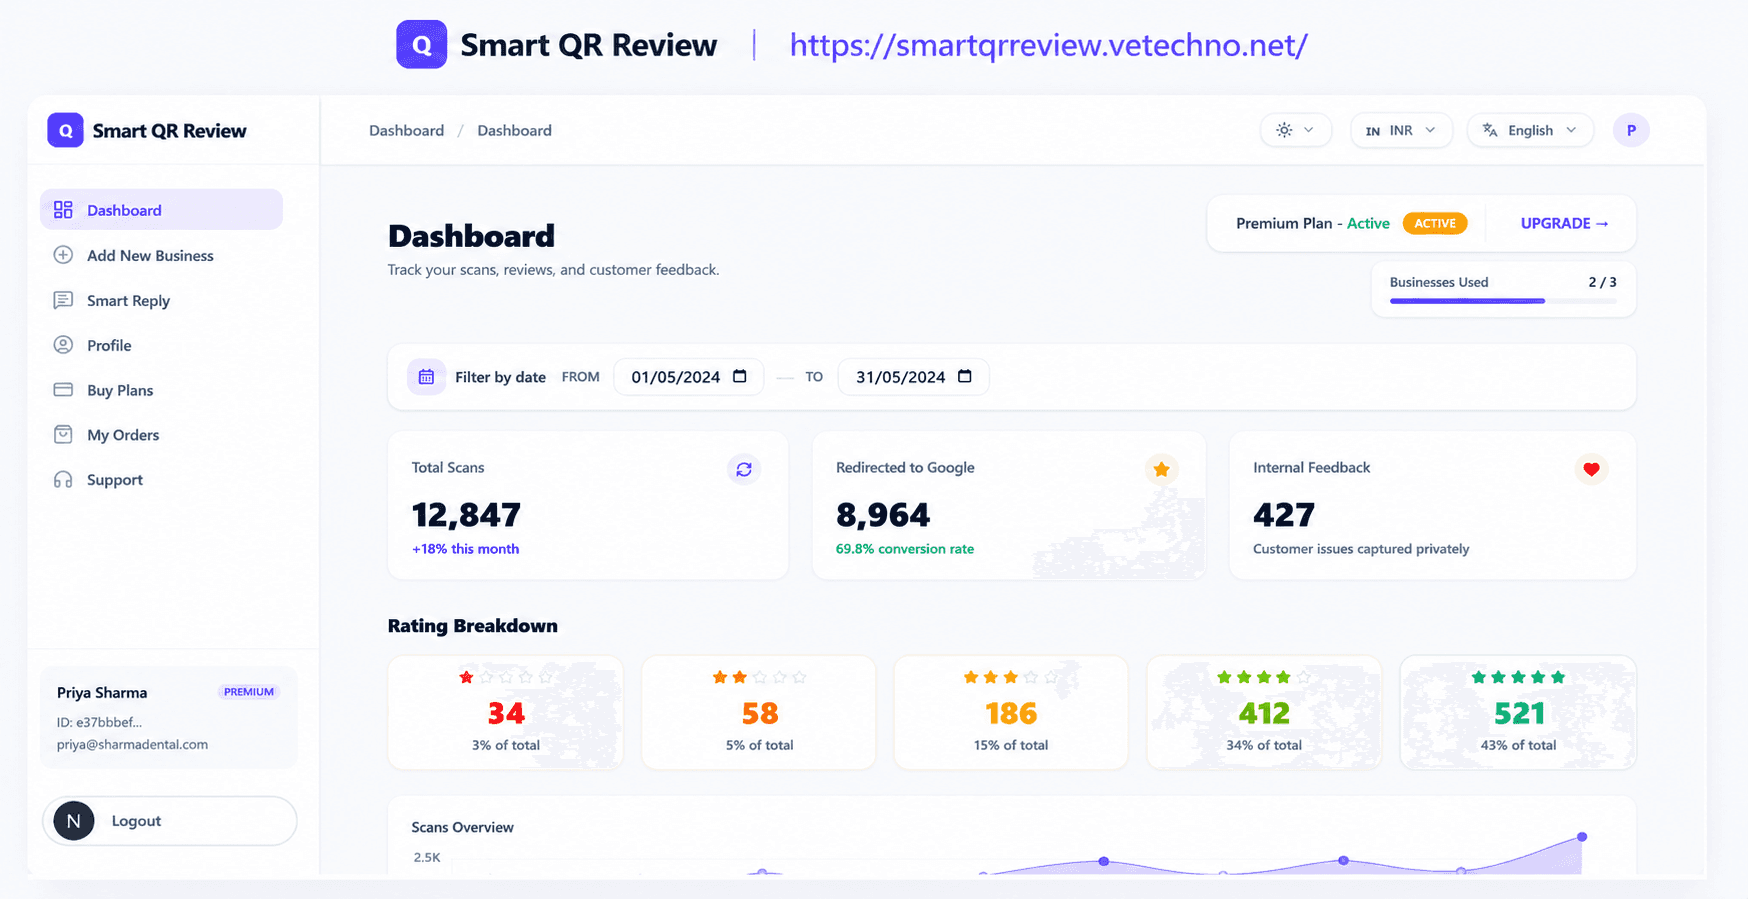
Task: Click the large Q logo in top banner
Action: [x=422, y=45]
